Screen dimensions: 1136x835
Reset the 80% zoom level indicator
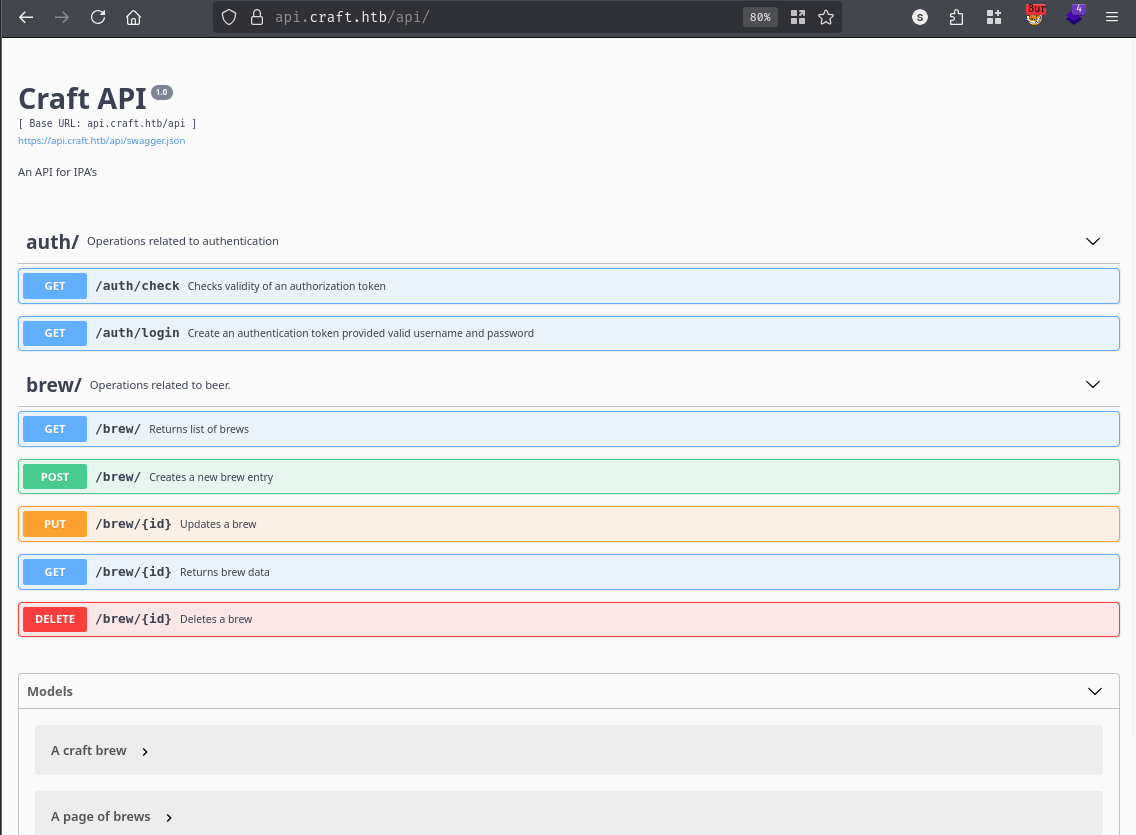(x=760, y=17)
